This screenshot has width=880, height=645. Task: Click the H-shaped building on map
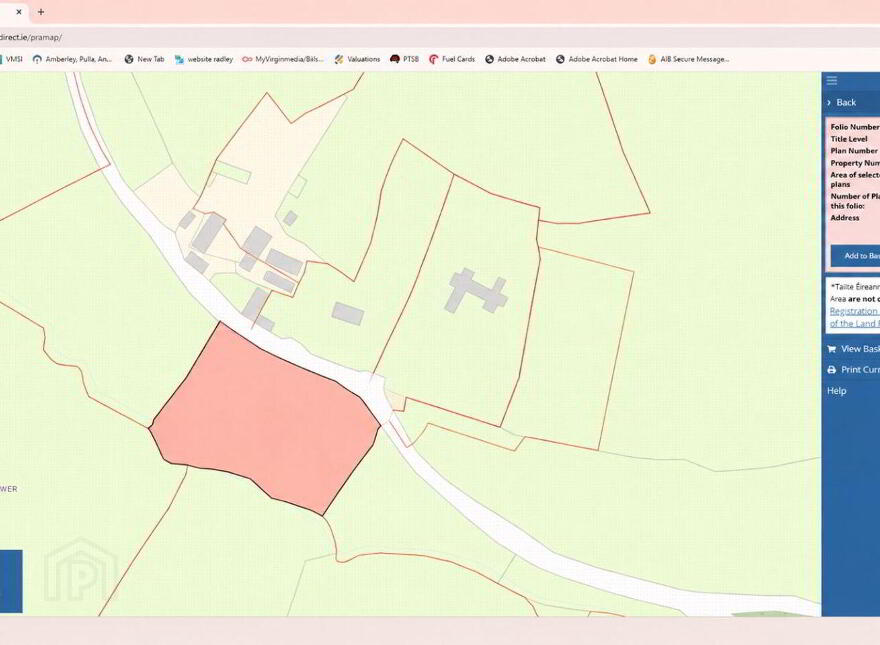[476, 291]
